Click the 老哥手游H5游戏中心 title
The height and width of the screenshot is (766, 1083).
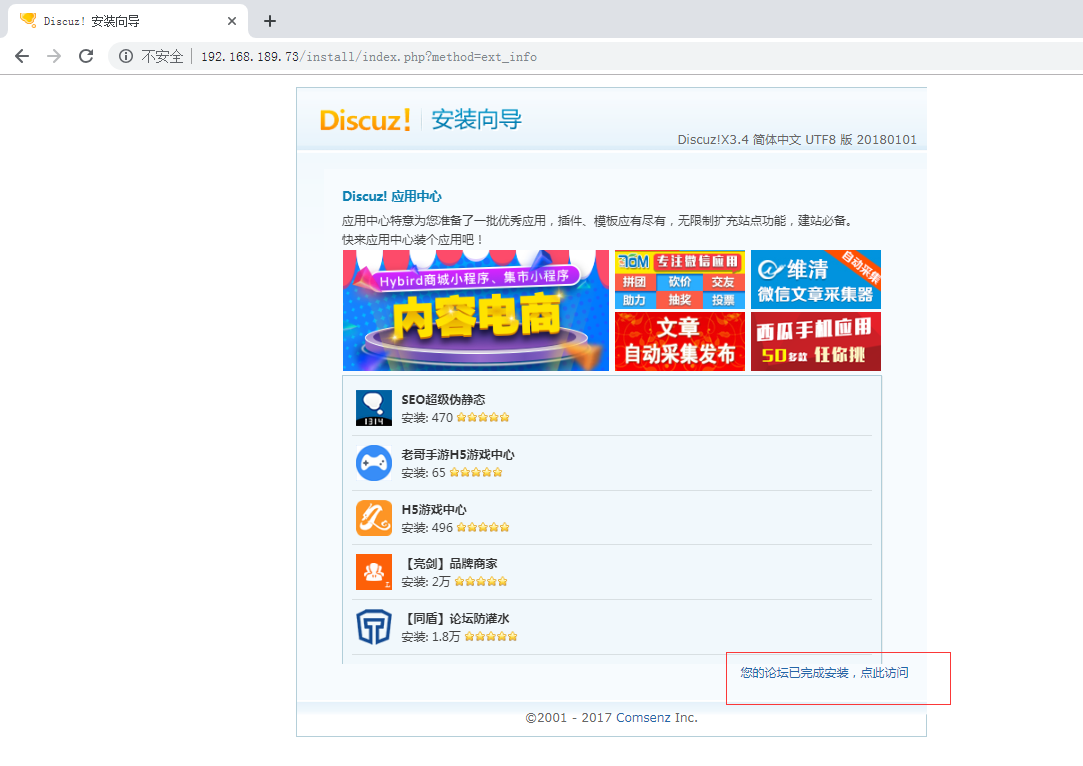click(458, 454)
